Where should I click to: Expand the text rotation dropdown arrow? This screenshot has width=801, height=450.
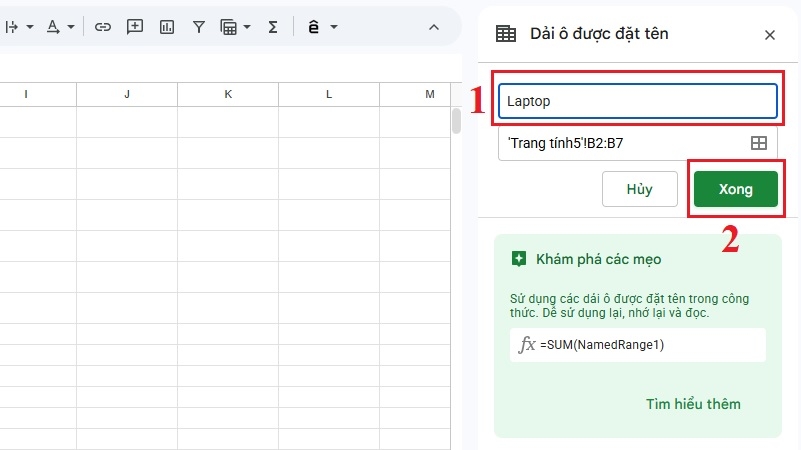tap(71, 27)
